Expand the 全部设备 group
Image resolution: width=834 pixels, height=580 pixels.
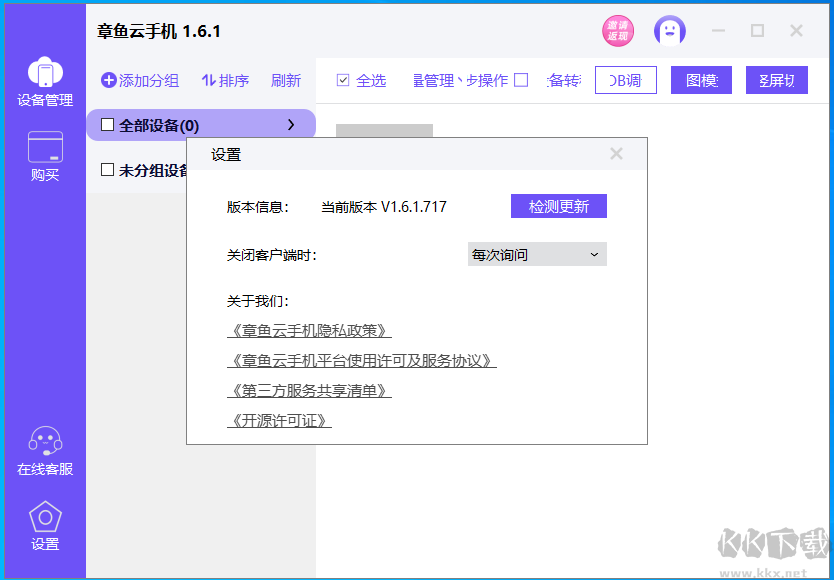(x=291, y=125)
